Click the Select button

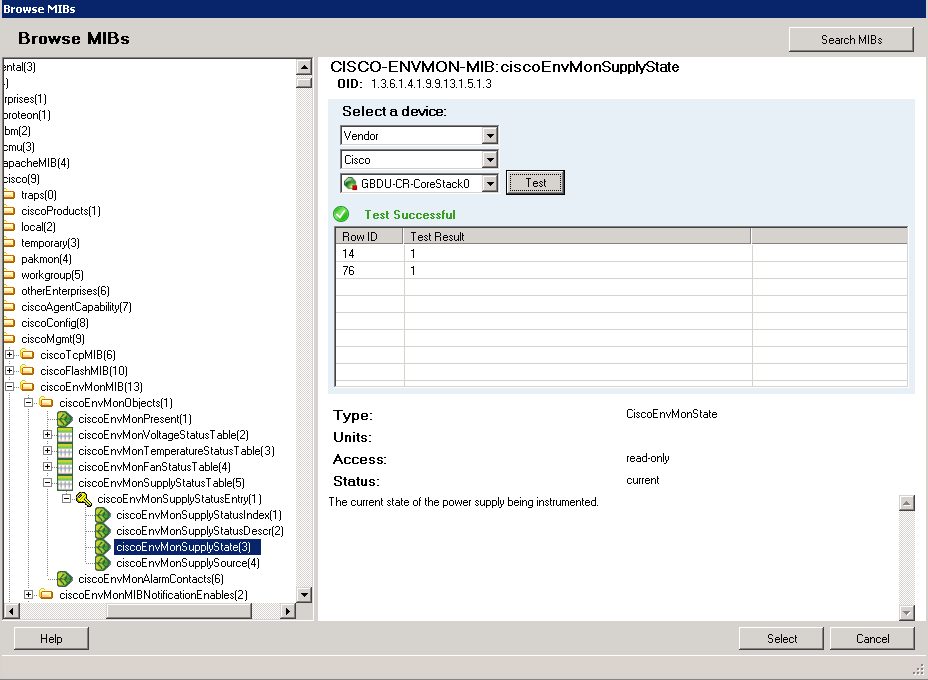click(x=781, y=639)
